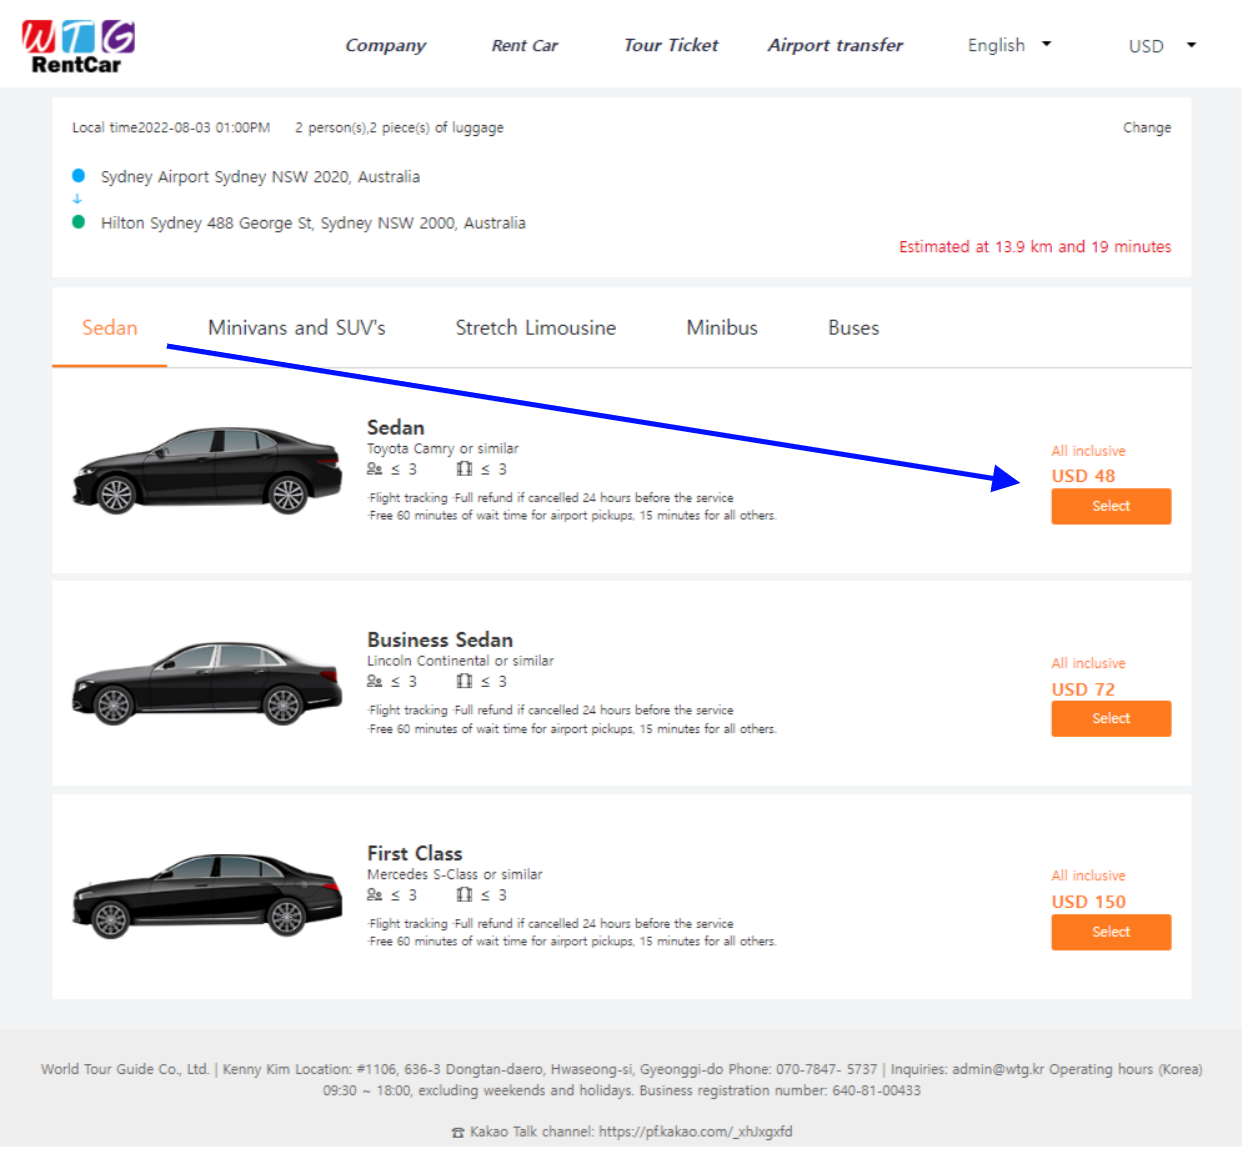Click the Mercedes S-Class car image
The height and width of the screenshot is (1149, 1243).
point(207,895)
